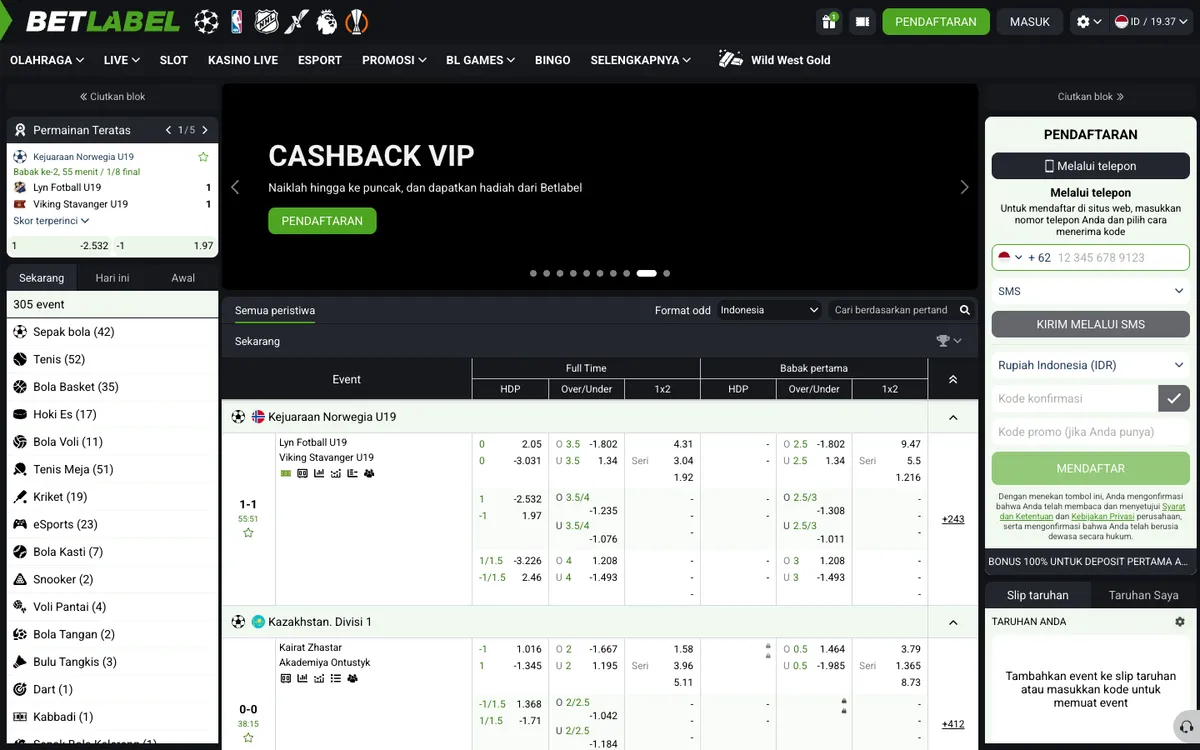Screen dimensions: 1200x750
Task: Open the gift bonus icon
Action: [x=829, y=21]
